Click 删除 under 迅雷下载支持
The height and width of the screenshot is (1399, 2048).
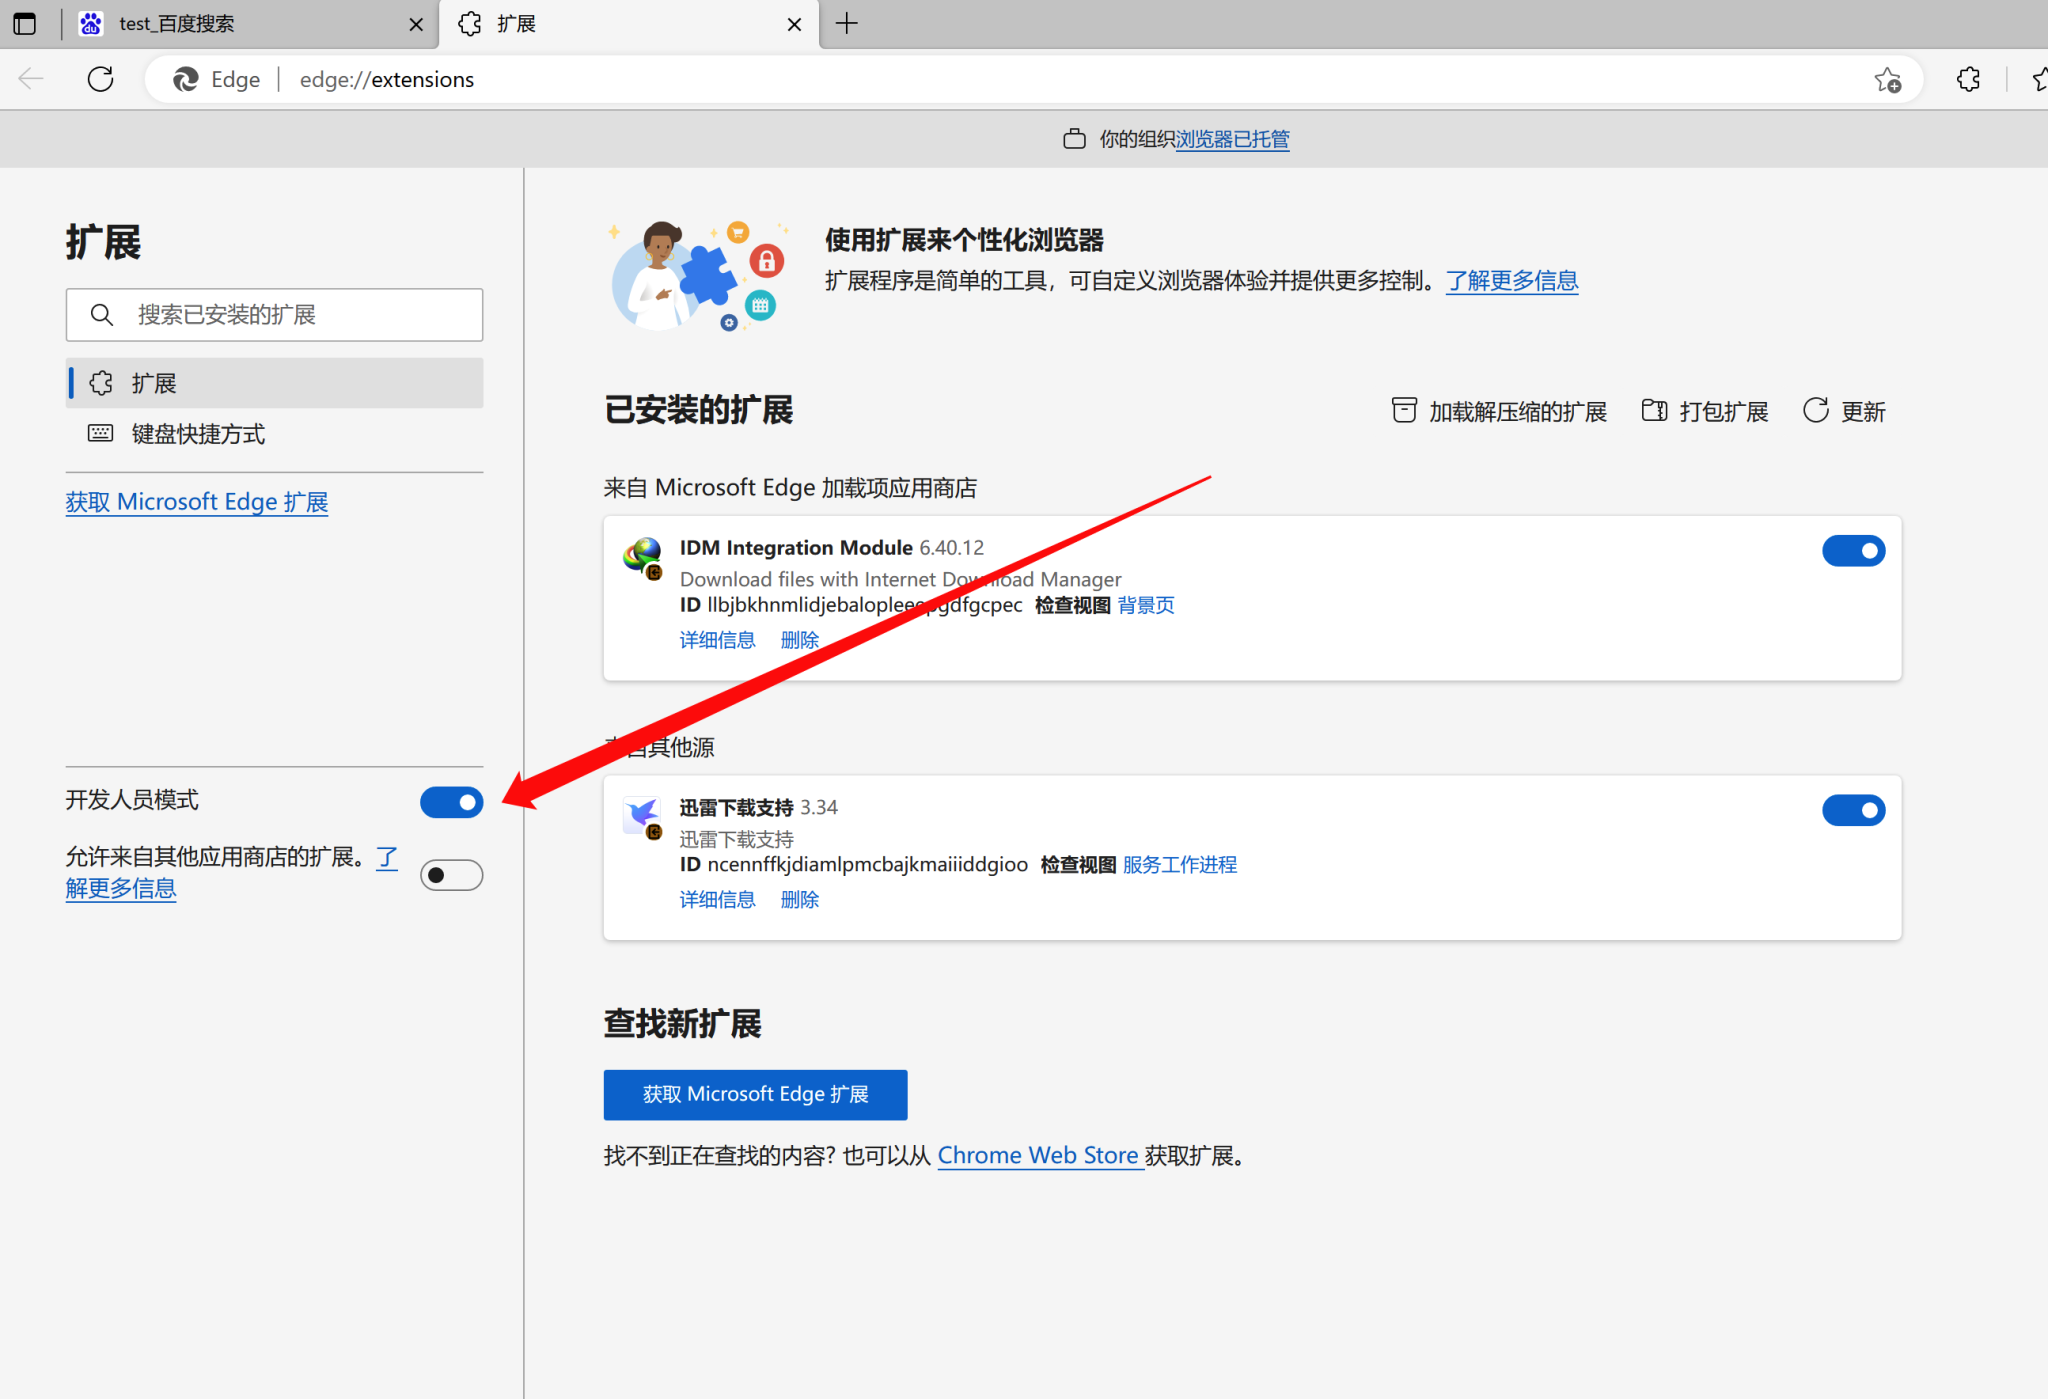click(799, 899)
